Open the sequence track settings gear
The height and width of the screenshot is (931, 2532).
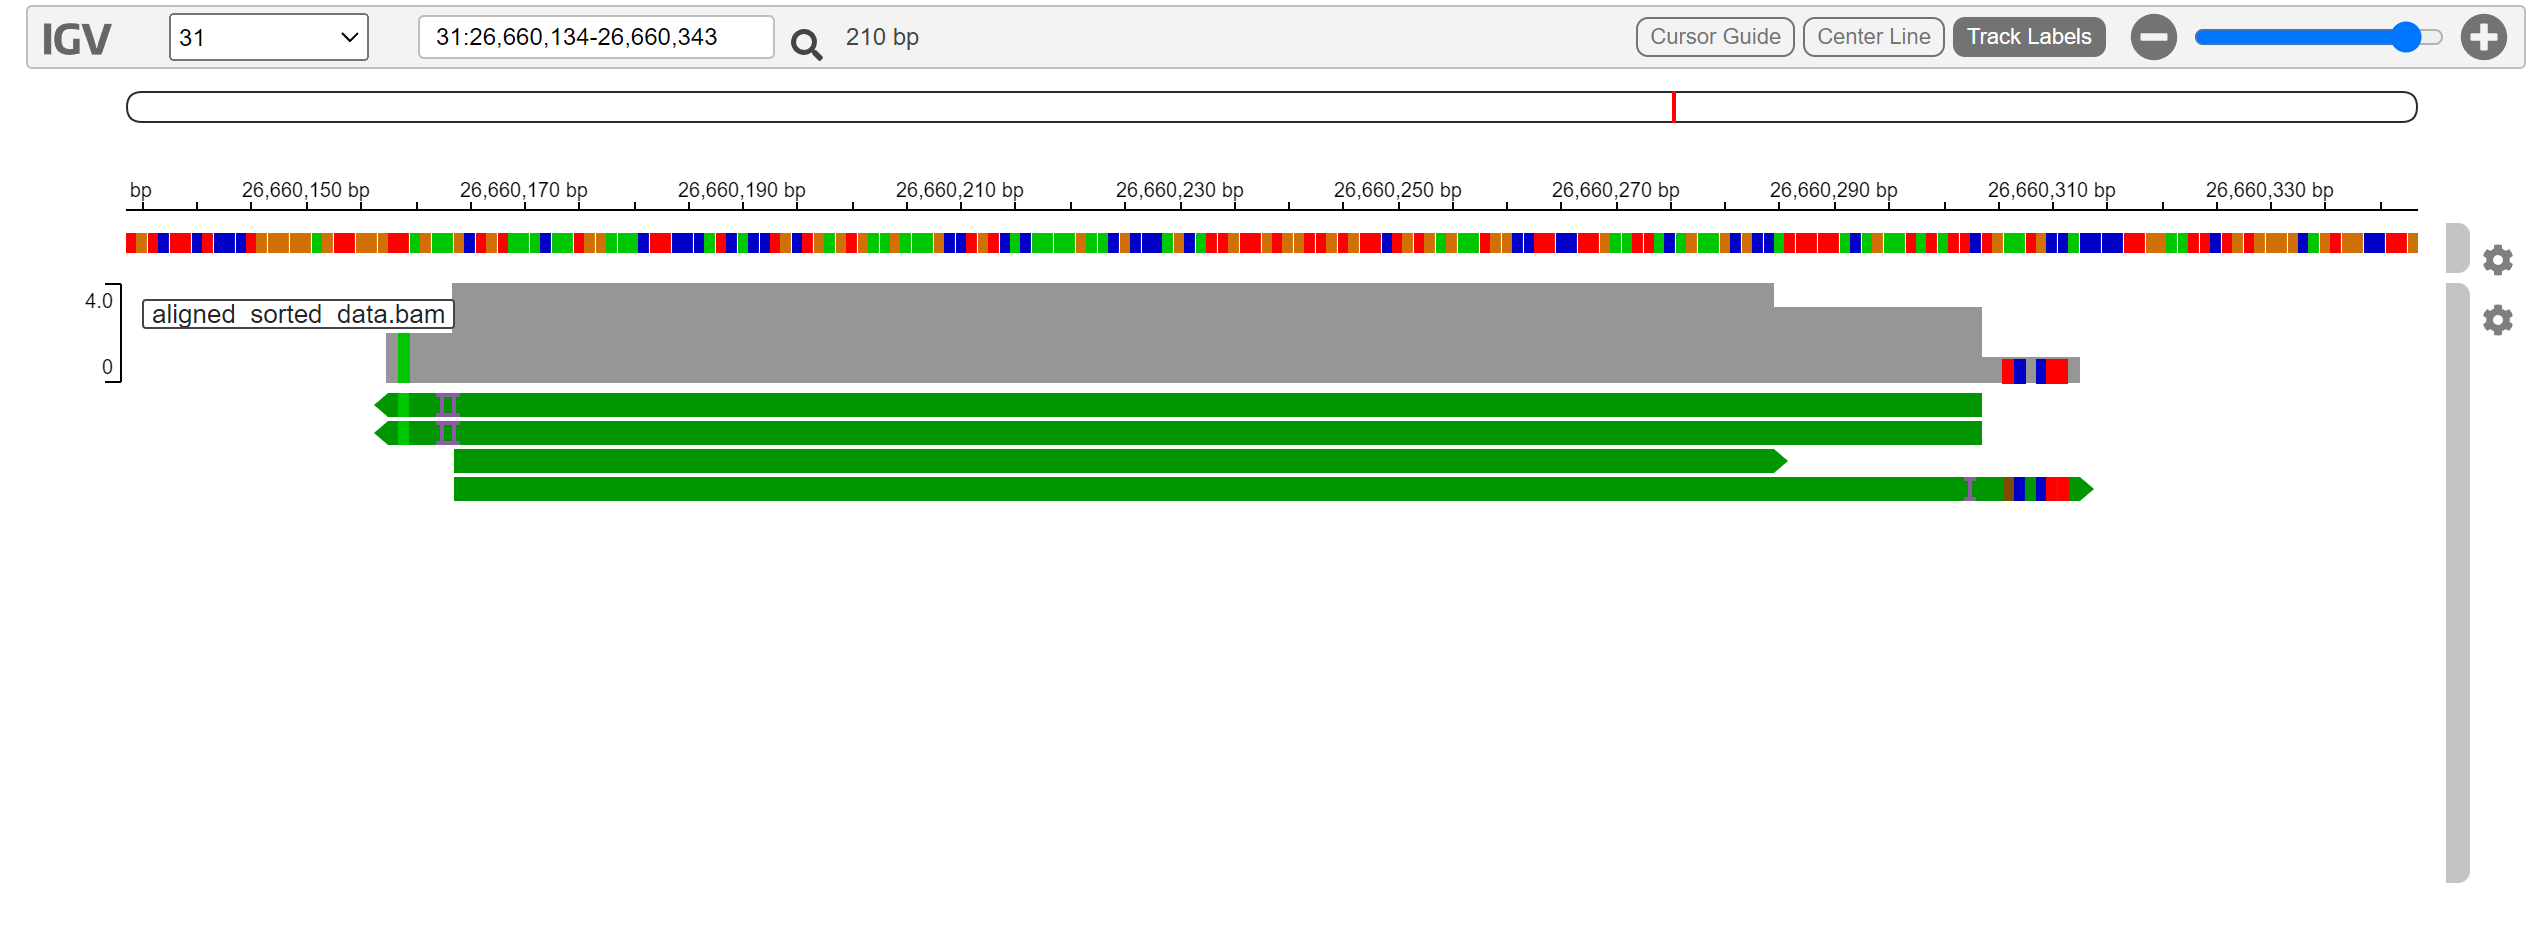(x=2497, y=260)
